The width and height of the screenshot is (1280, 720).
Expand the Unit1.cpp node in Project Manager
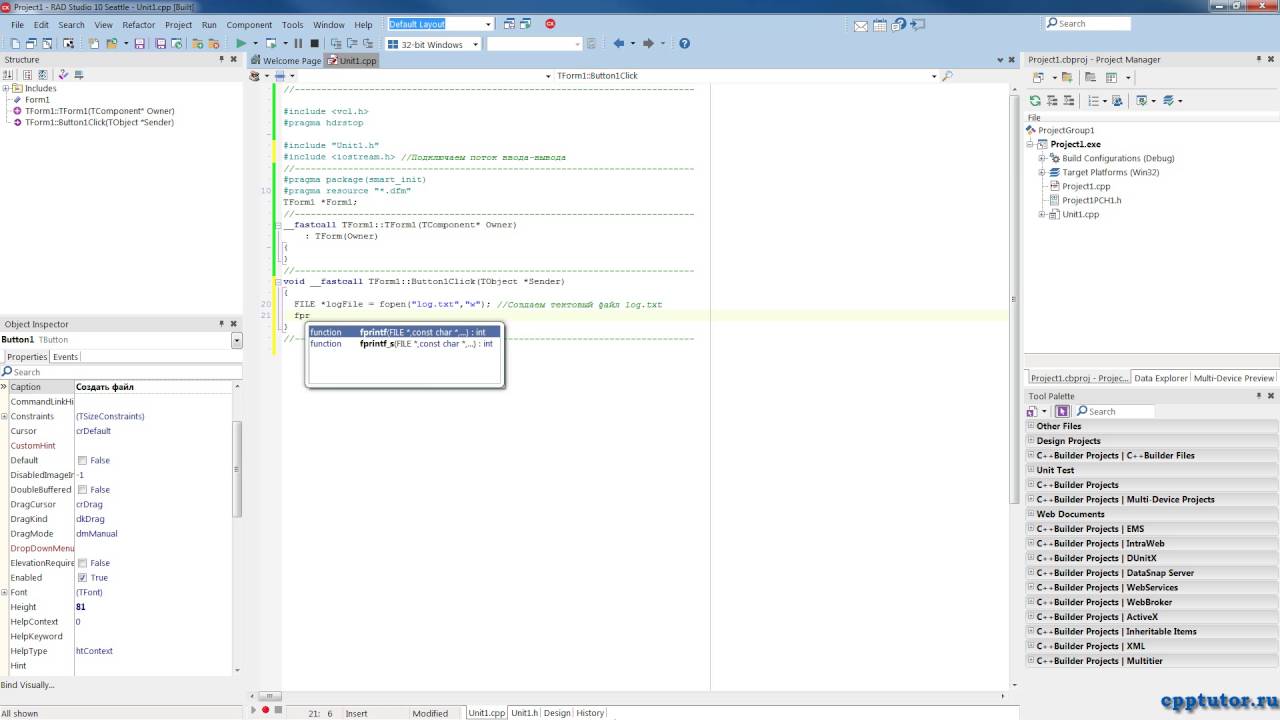(1042, 214)
